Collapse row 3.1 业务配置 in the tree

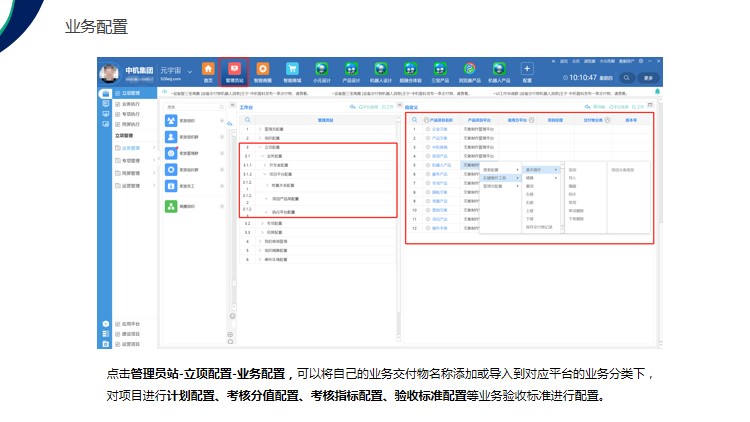[263, 156]
